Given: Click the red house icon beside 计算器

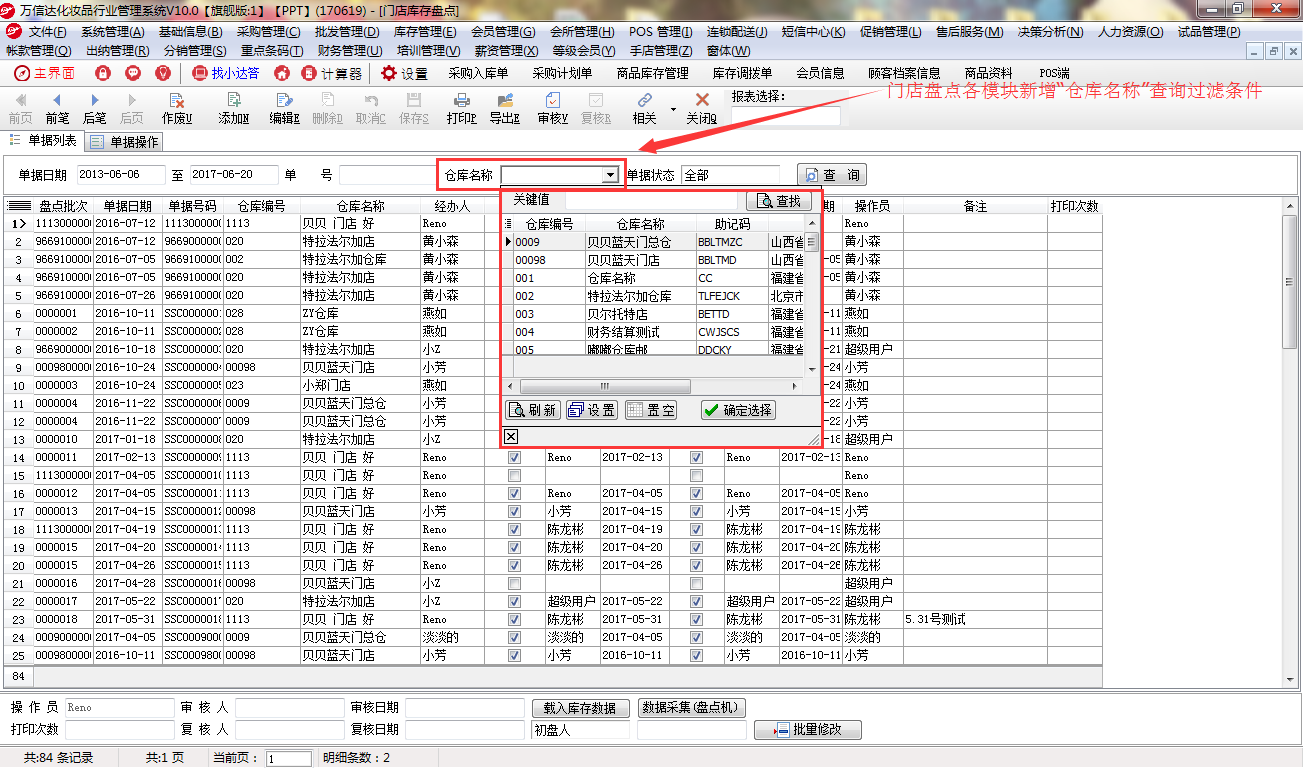Looking at the screenshot, I should tap(282, 73).
